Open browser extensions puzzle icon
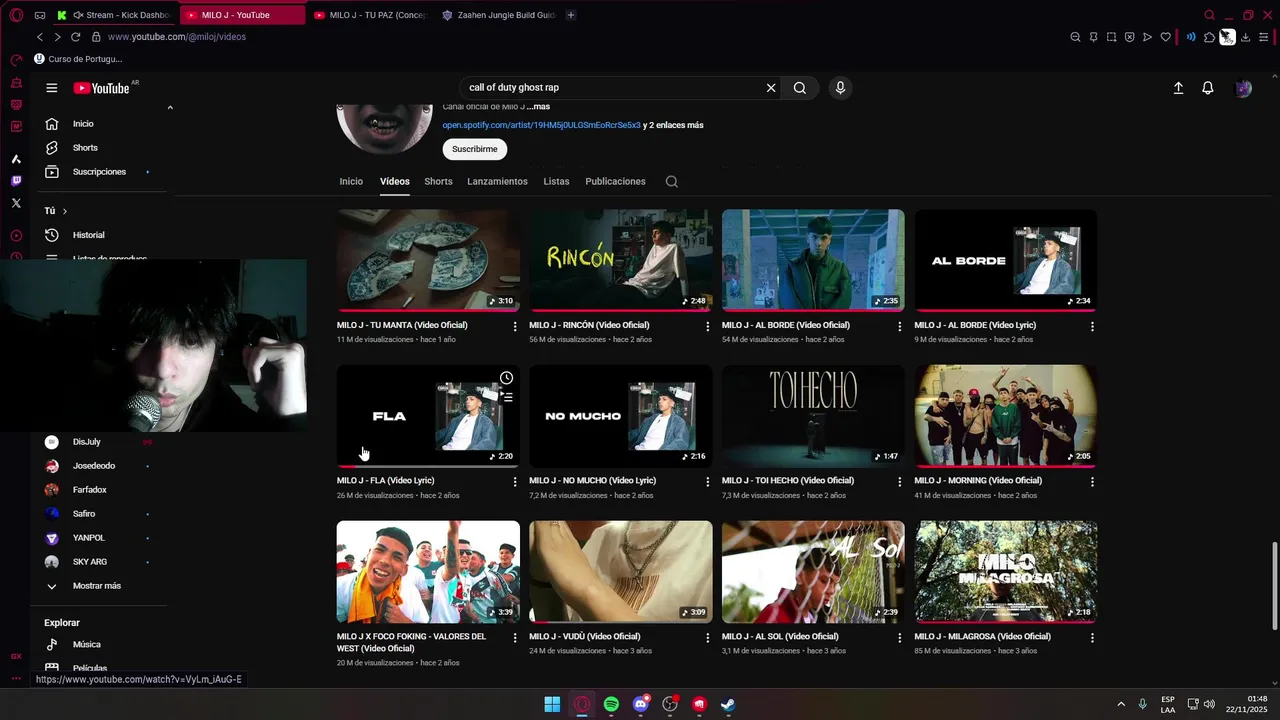The width and height of the screenshot is (1280, 720). coord(1209,37)
